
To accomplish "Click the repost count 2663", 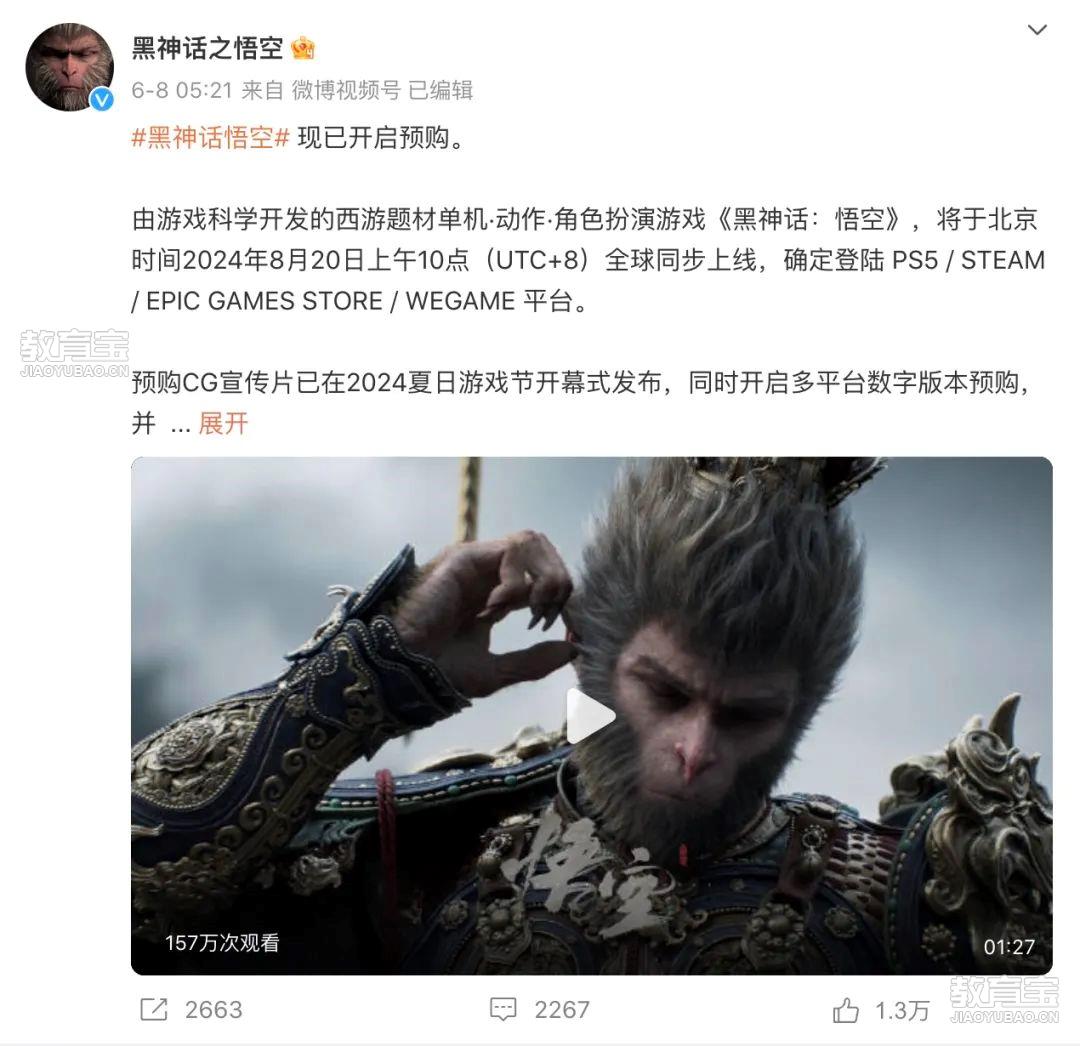I will tap(214, 1010).
